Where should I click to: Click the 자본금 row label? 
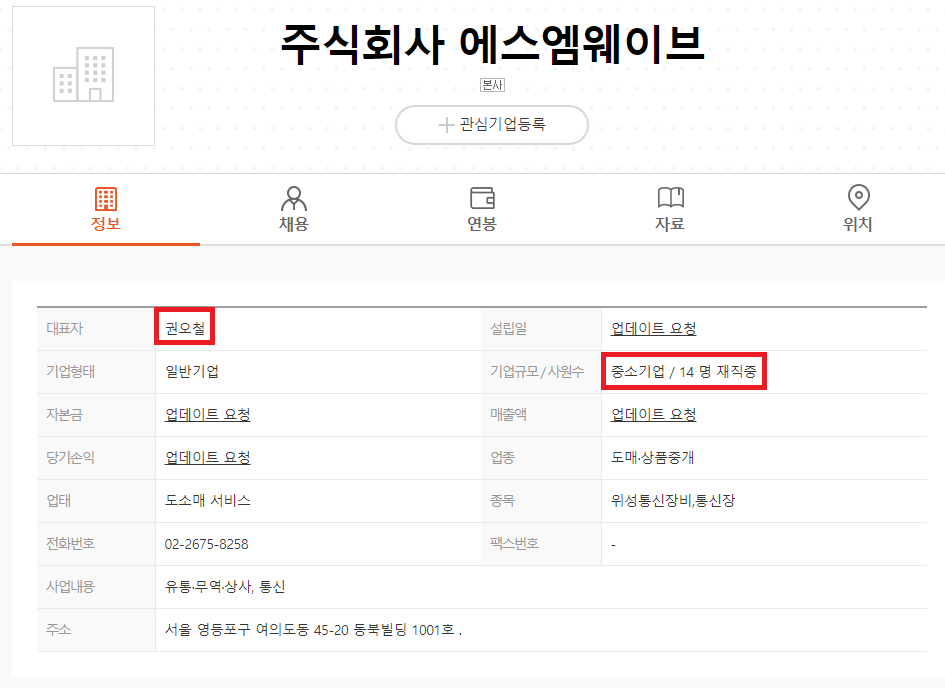pos(64,415)
